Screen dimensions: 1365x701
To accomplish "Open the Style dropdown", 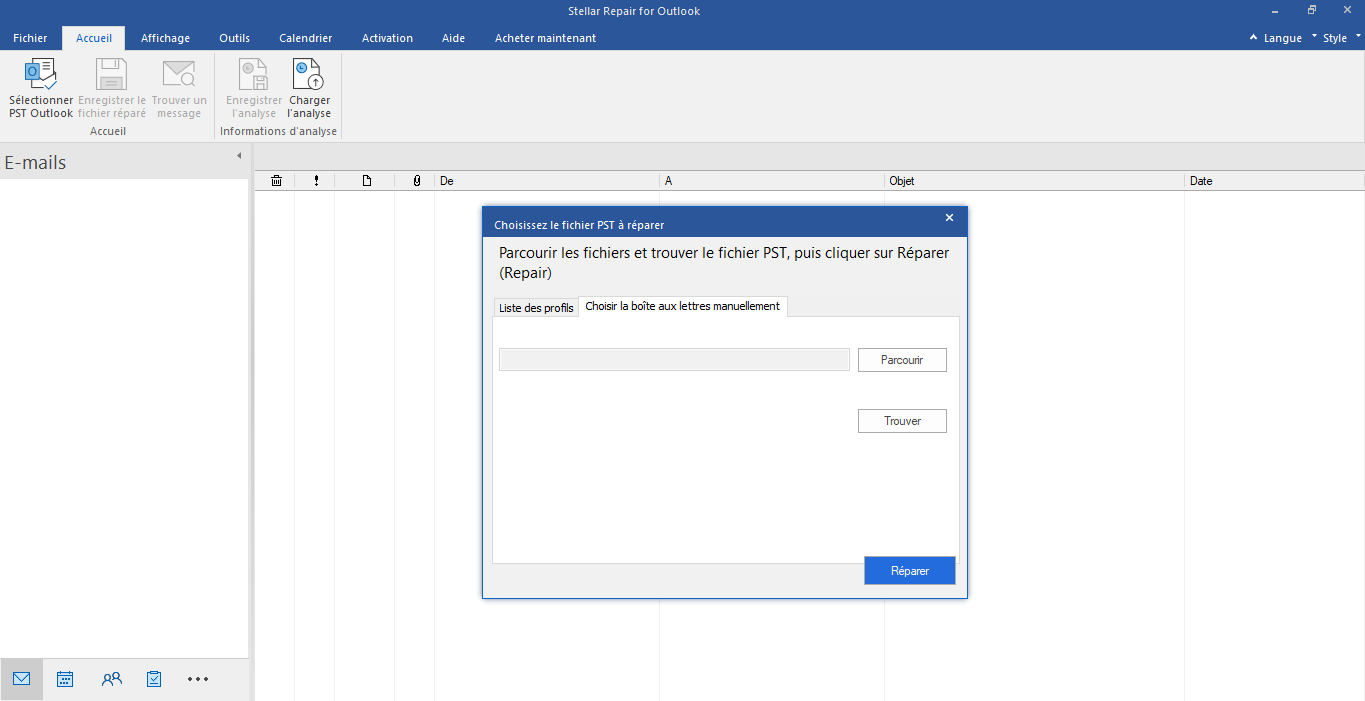I will (x=1335, y=38).
